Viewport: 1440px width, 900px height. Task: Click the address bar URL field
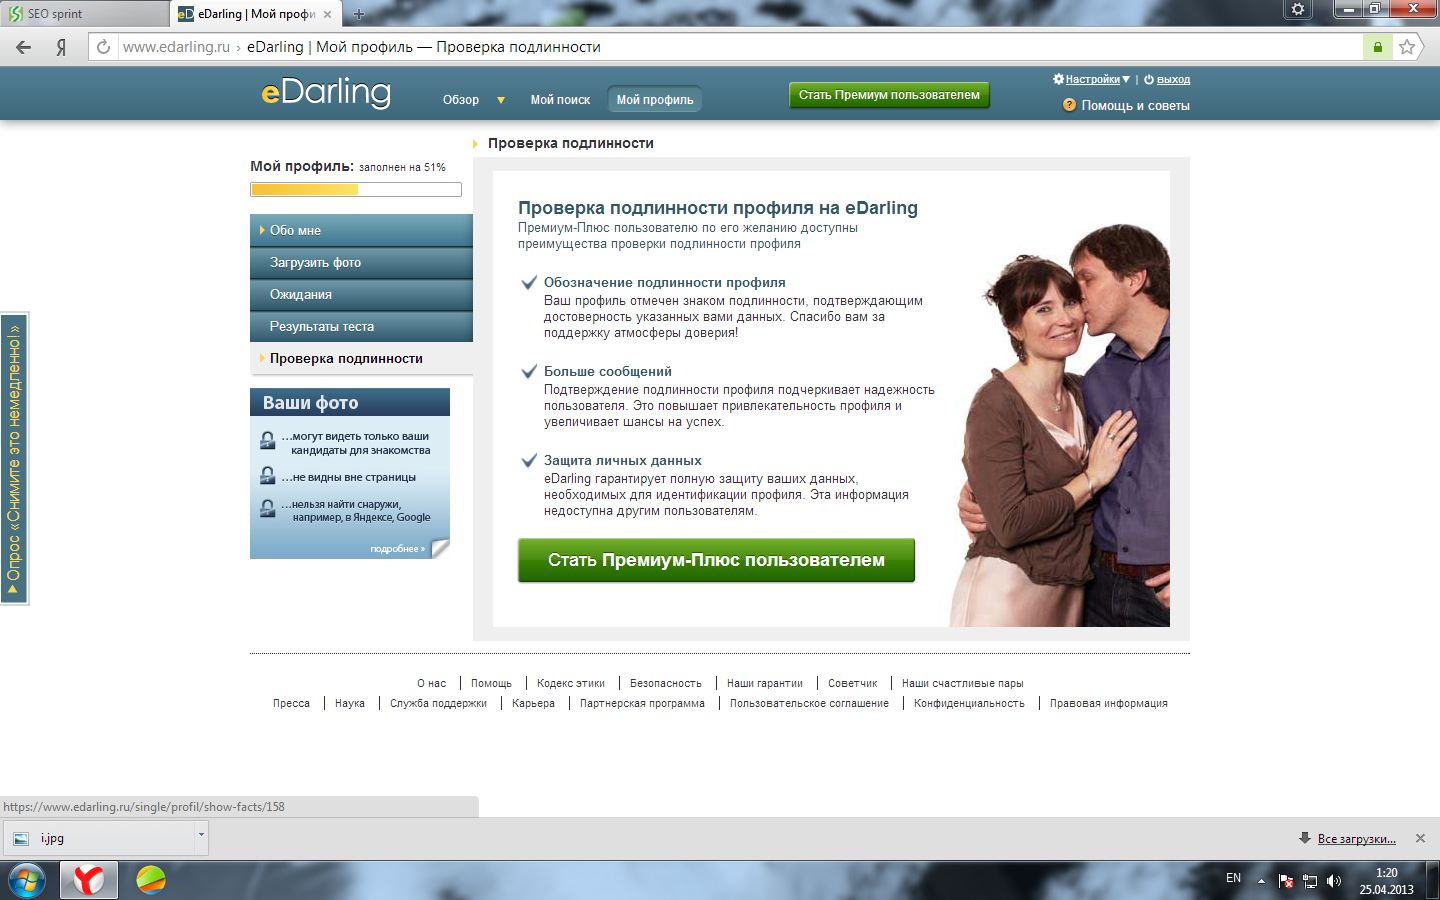coord(740,47)
